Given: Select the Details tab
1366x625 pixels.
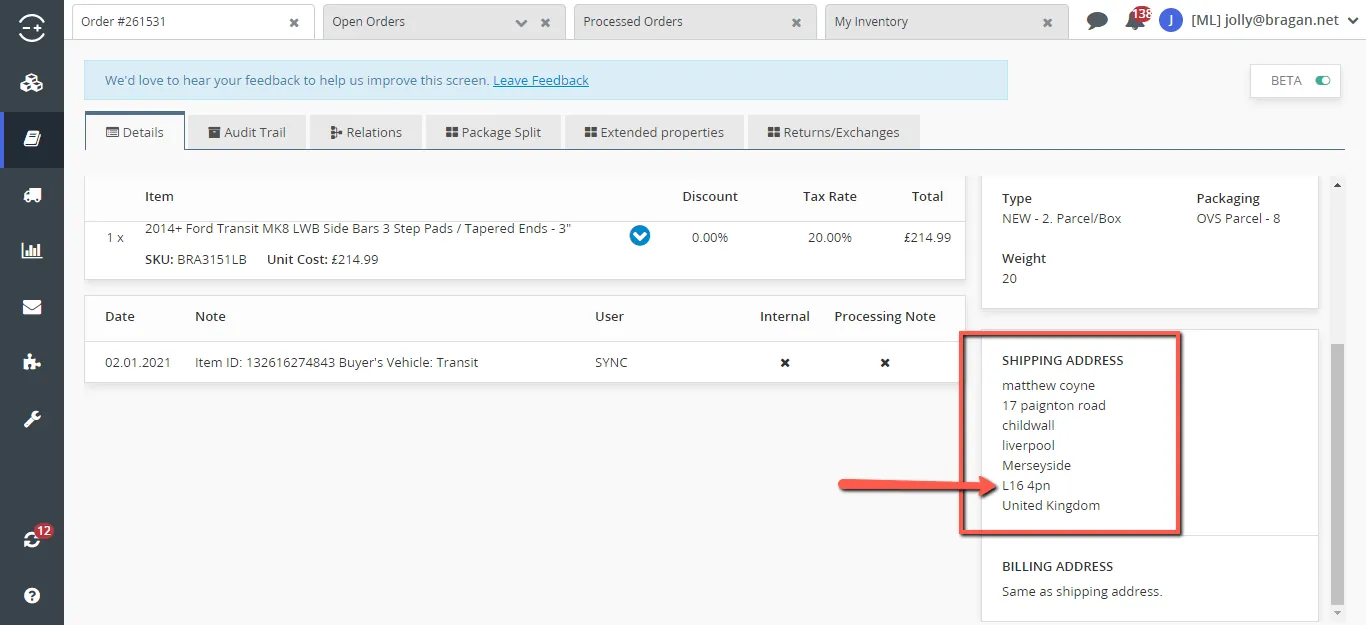Looking at the screenshot, I should (135, 132).
